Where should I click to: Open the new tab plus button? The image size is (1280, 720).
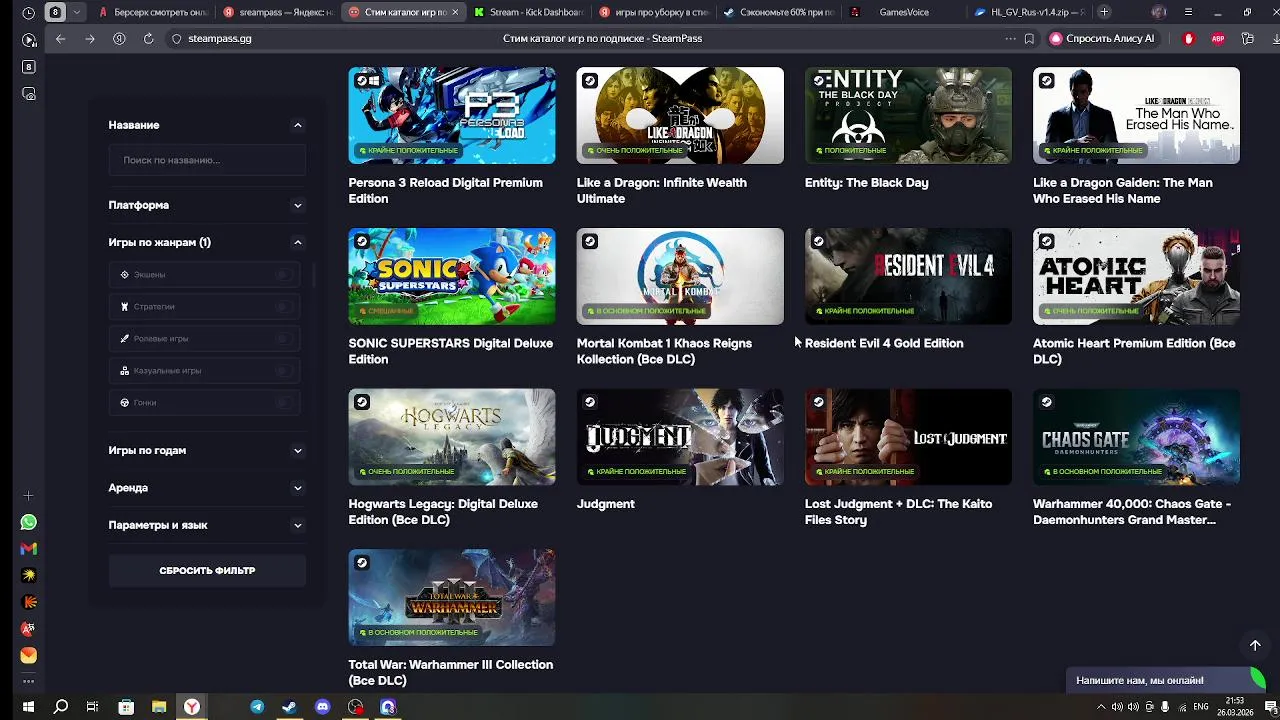(1104, 12)
